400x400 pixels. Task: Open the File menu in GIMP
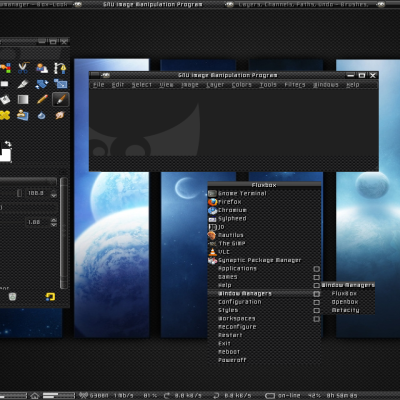click(x=99, y=85)
